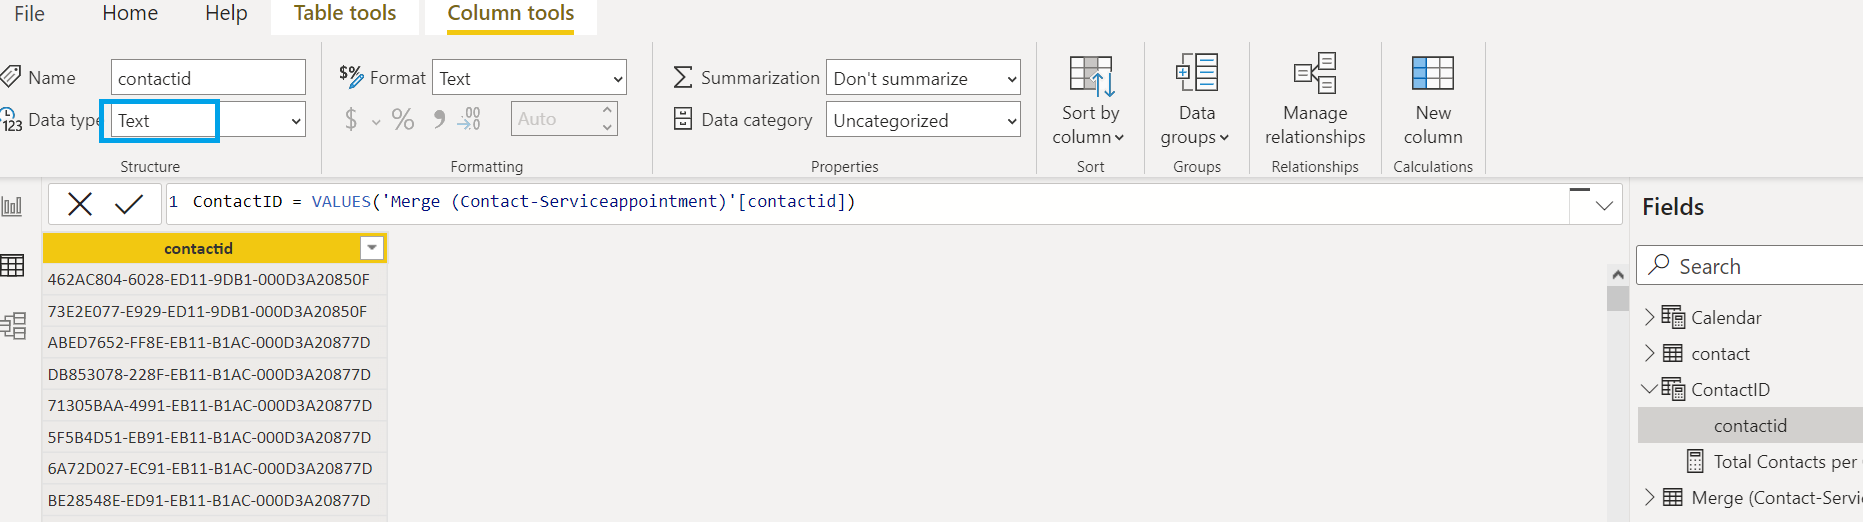This screenshot has height=522, width=1863.
Task: Expand the formula bar chevron
Action: tap(1604, 205)
